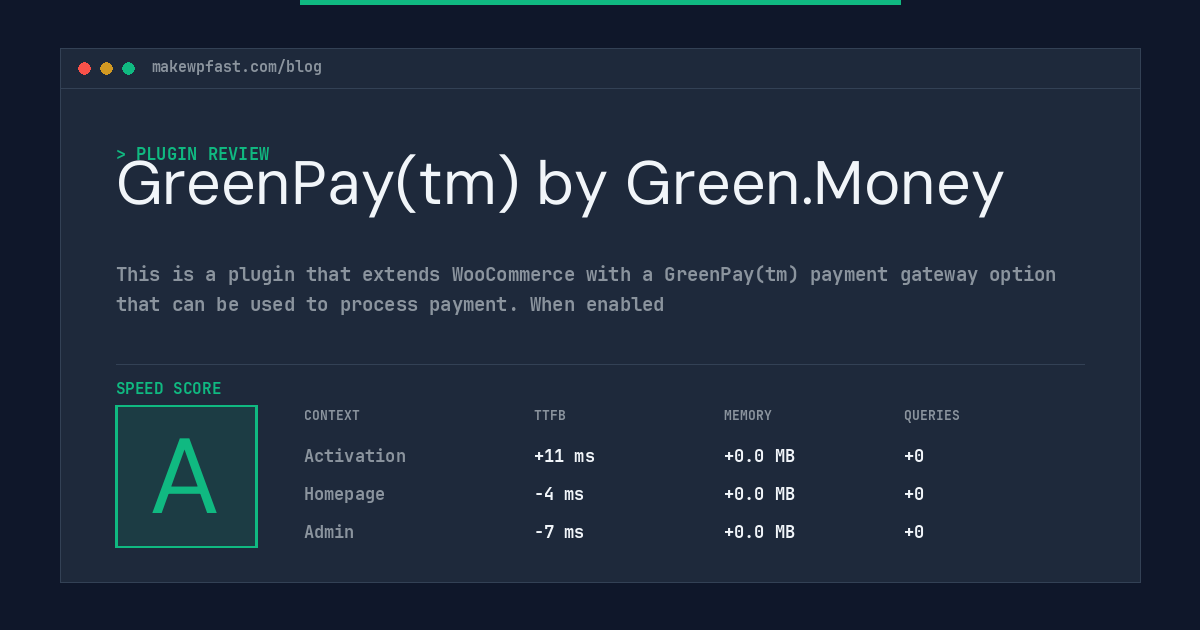This screenshot has height=630, width=1200.
Task: Click the Admin queries +0 value
Action: pos(914,532)
